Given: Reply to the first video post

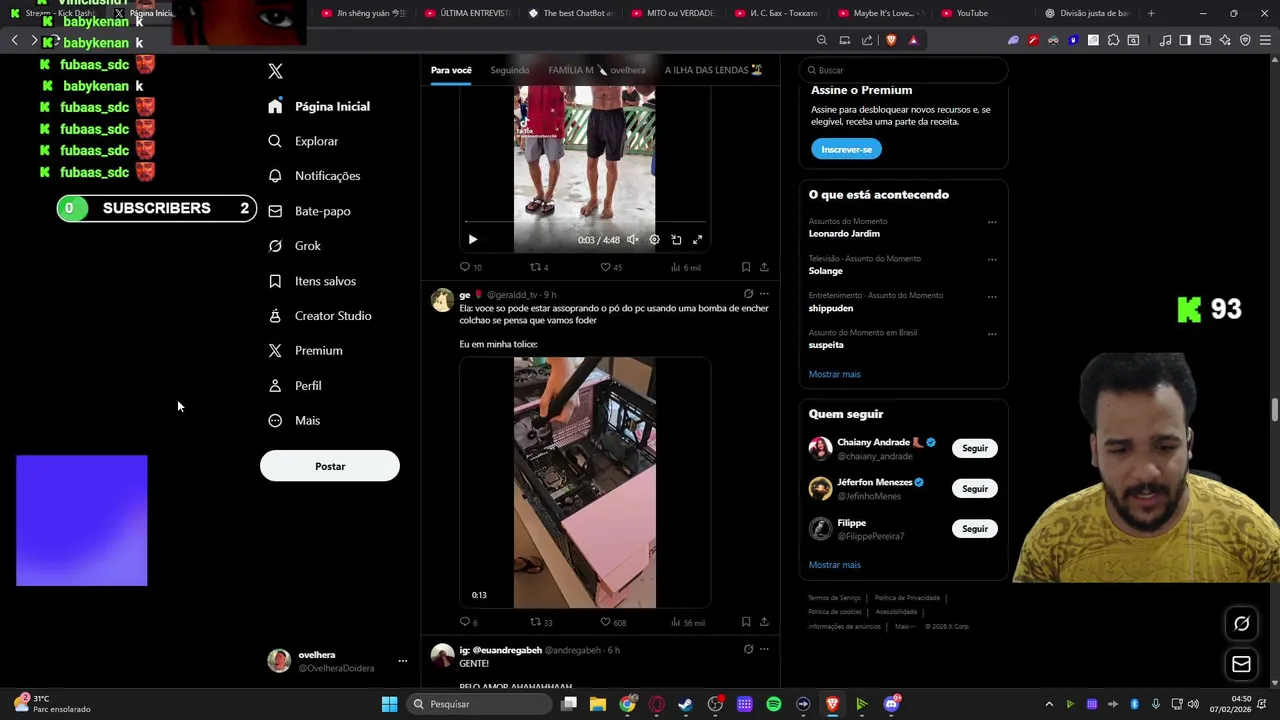Looking at the screenshot, I should click(470, 267).
